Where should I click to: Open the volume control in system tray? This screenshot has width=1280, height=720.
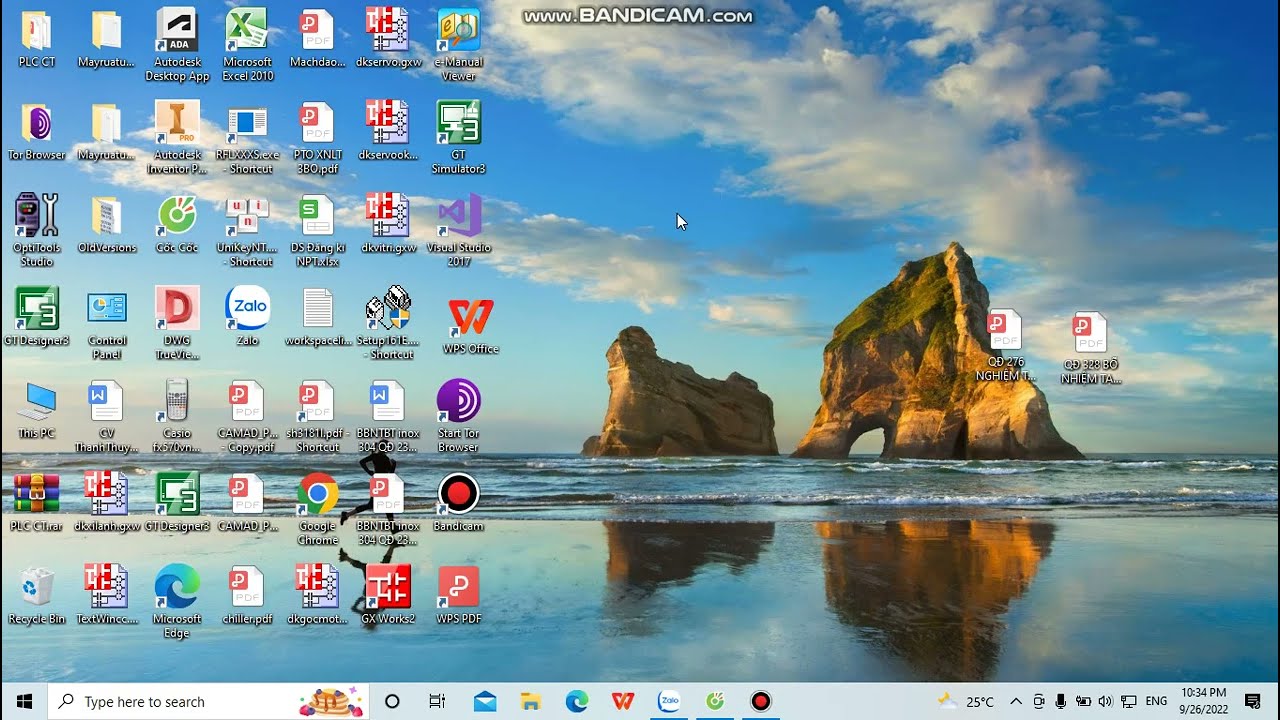coord(1105,701)
